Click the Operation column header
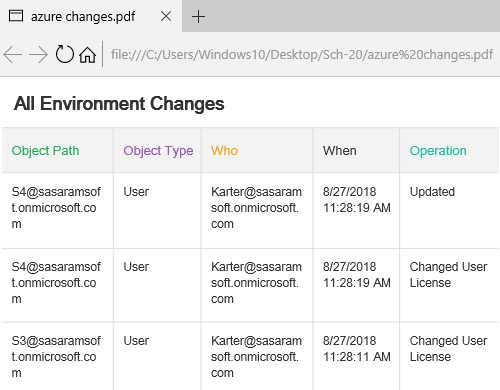The width and height of the screenshot is (500, 390). coord(438,151)
